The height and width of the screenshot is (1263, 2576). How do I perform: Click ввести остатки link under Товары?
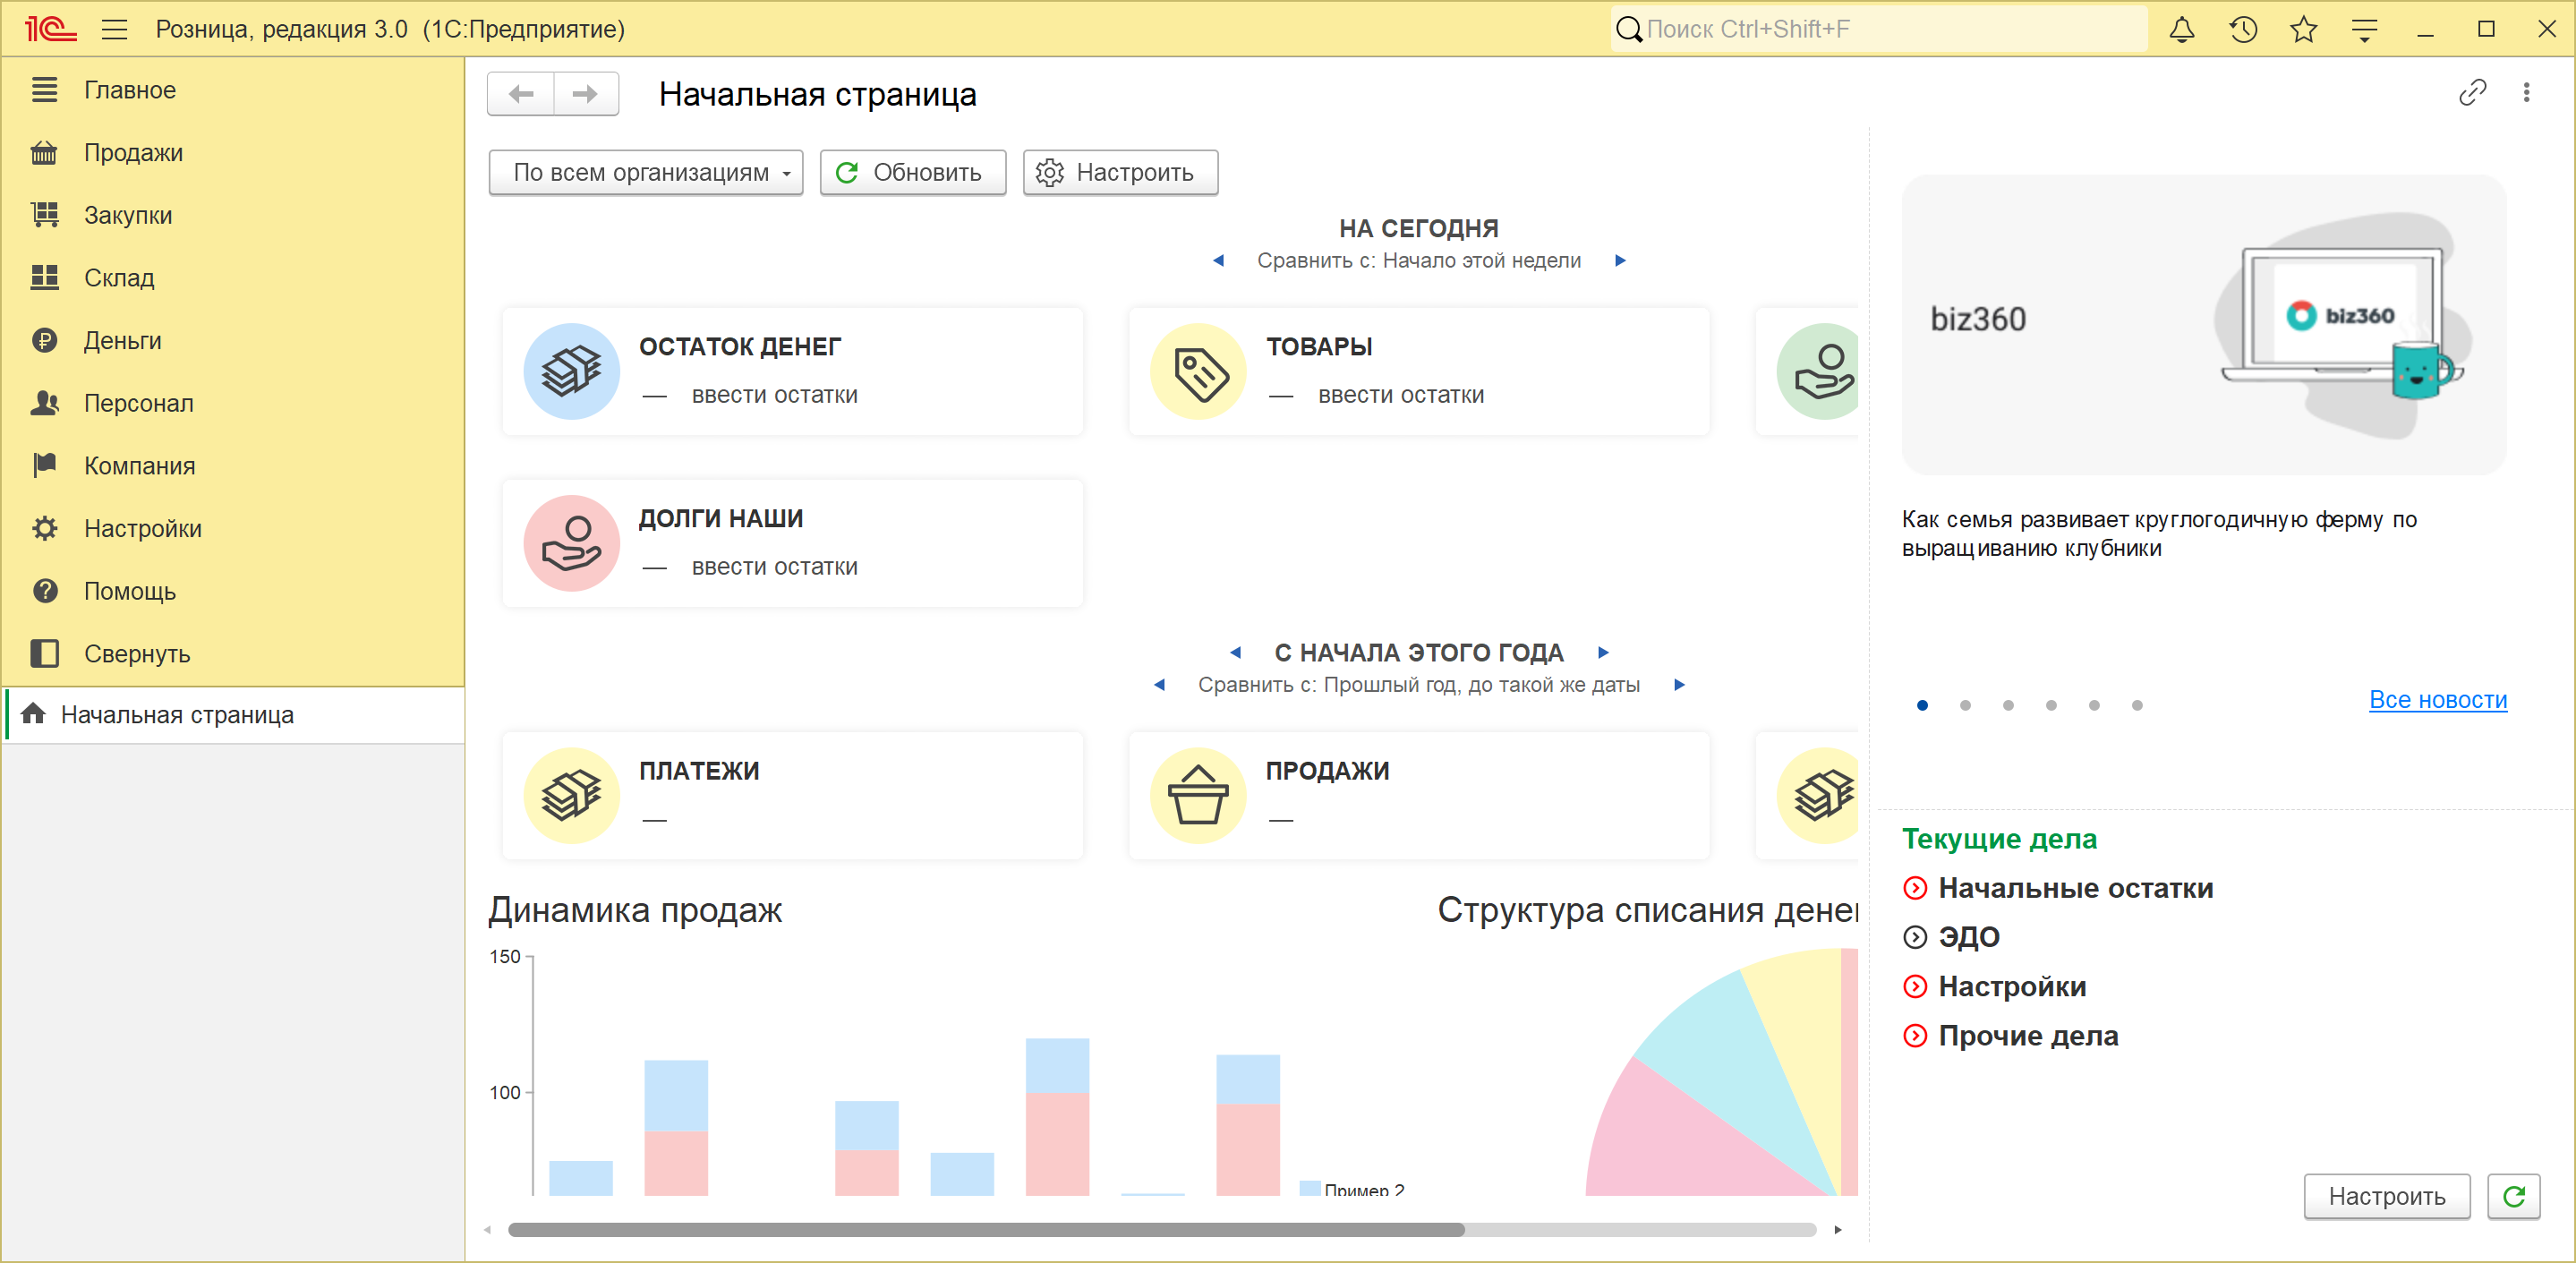1401,395
